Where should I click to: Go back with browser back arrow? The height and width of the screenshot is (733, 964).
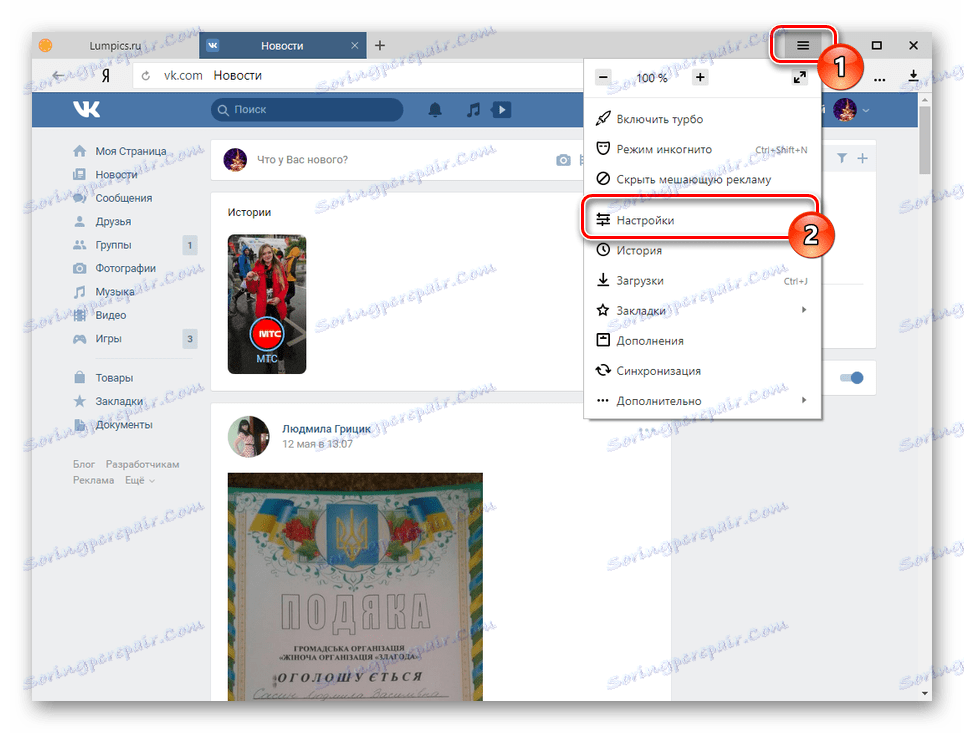coord(58,76)
